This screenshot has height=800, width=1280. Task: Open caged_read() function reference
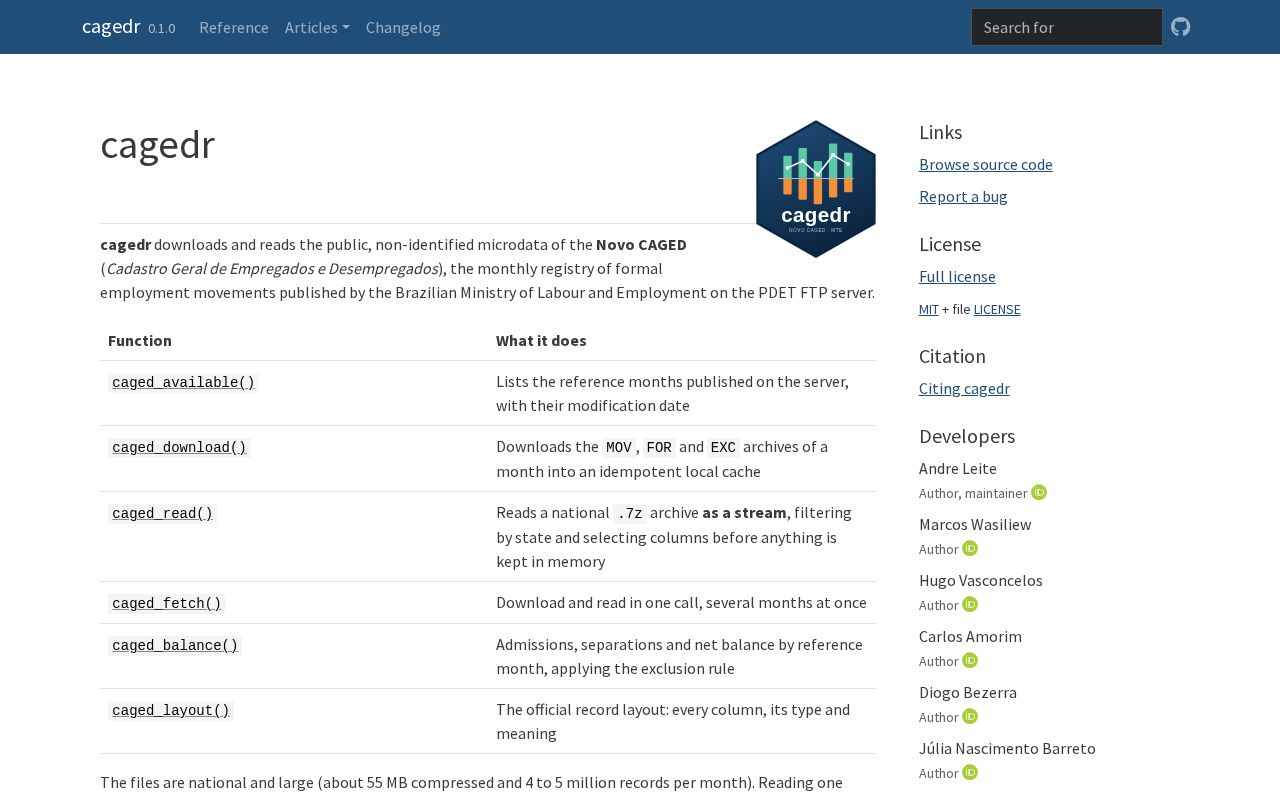click(163, 513)
